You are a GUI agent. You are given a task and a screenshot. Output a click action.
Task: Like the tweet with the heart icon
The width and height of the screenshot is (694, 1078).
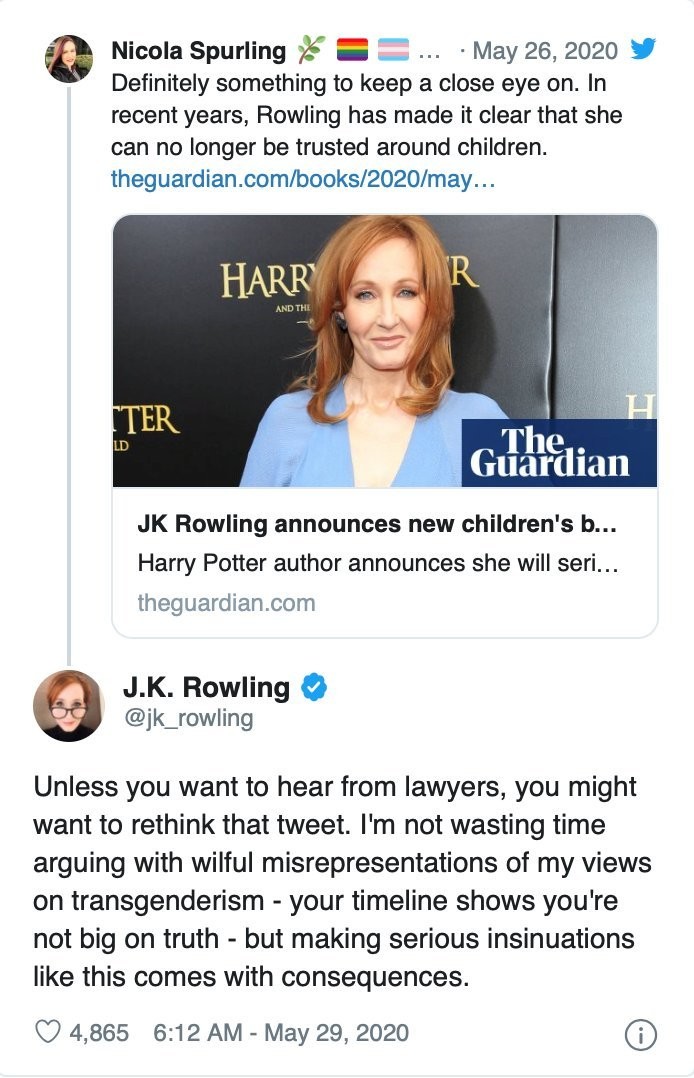click(x=47, y=1033)
